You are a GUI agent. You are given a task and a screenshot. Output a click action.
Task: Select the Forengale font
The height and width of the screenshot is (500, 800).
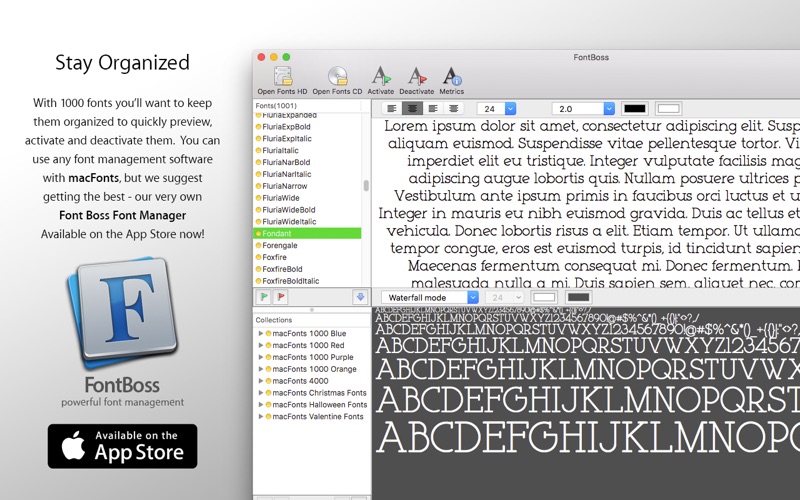coord(307,245)
